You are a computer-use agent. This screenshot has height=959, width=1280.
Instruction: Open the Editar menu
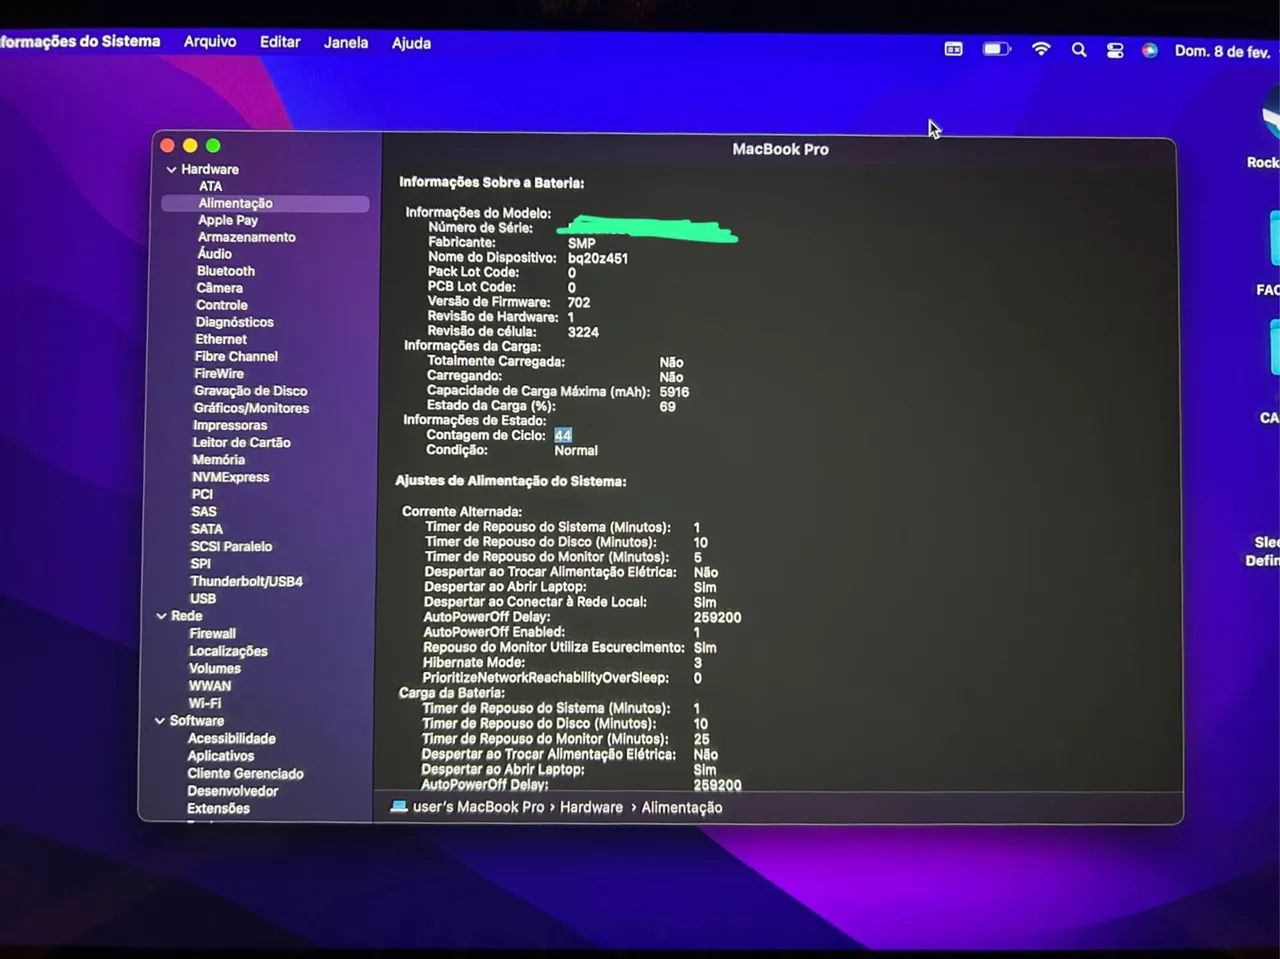(280, 42)
